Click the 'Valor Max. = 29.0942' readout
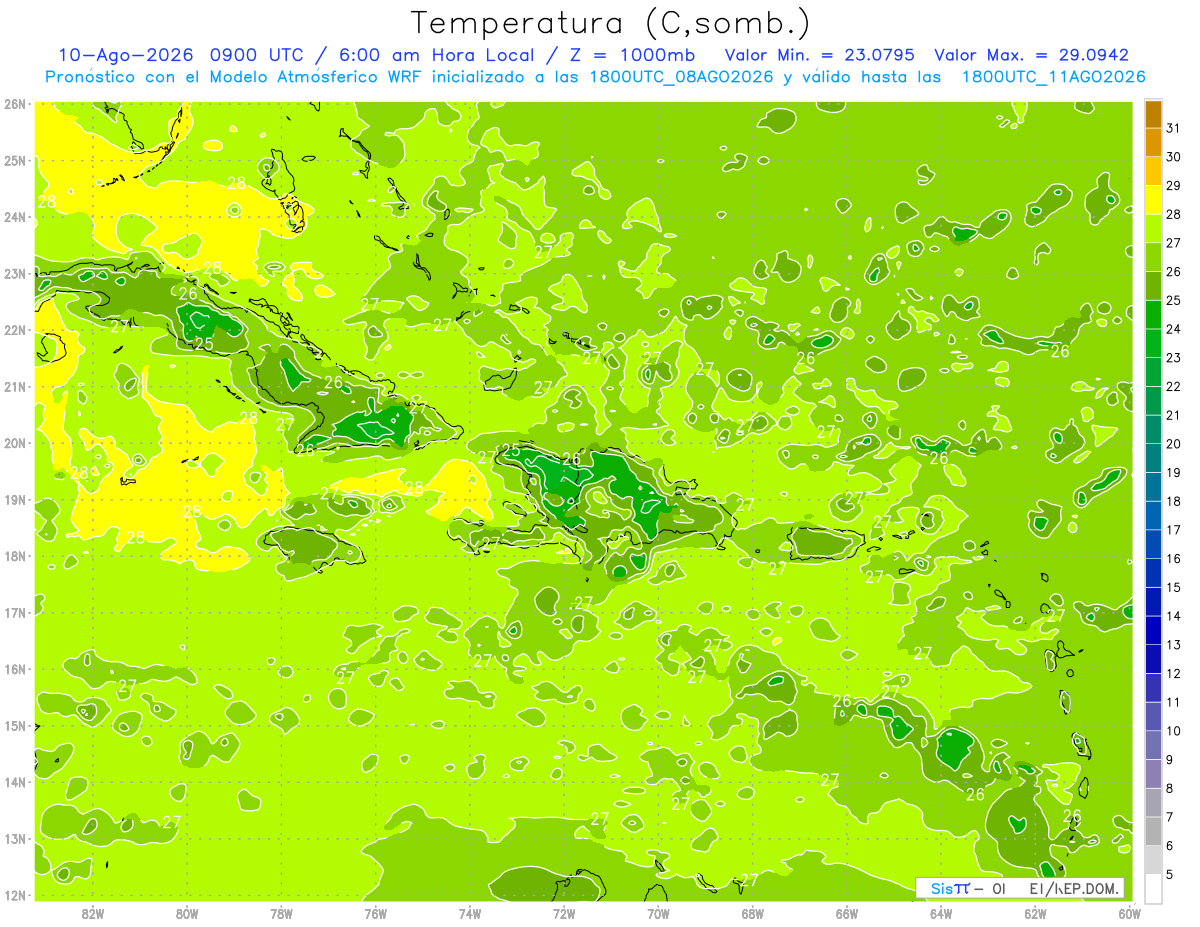Screen dimensions: 1200x927 [1031, 55]
